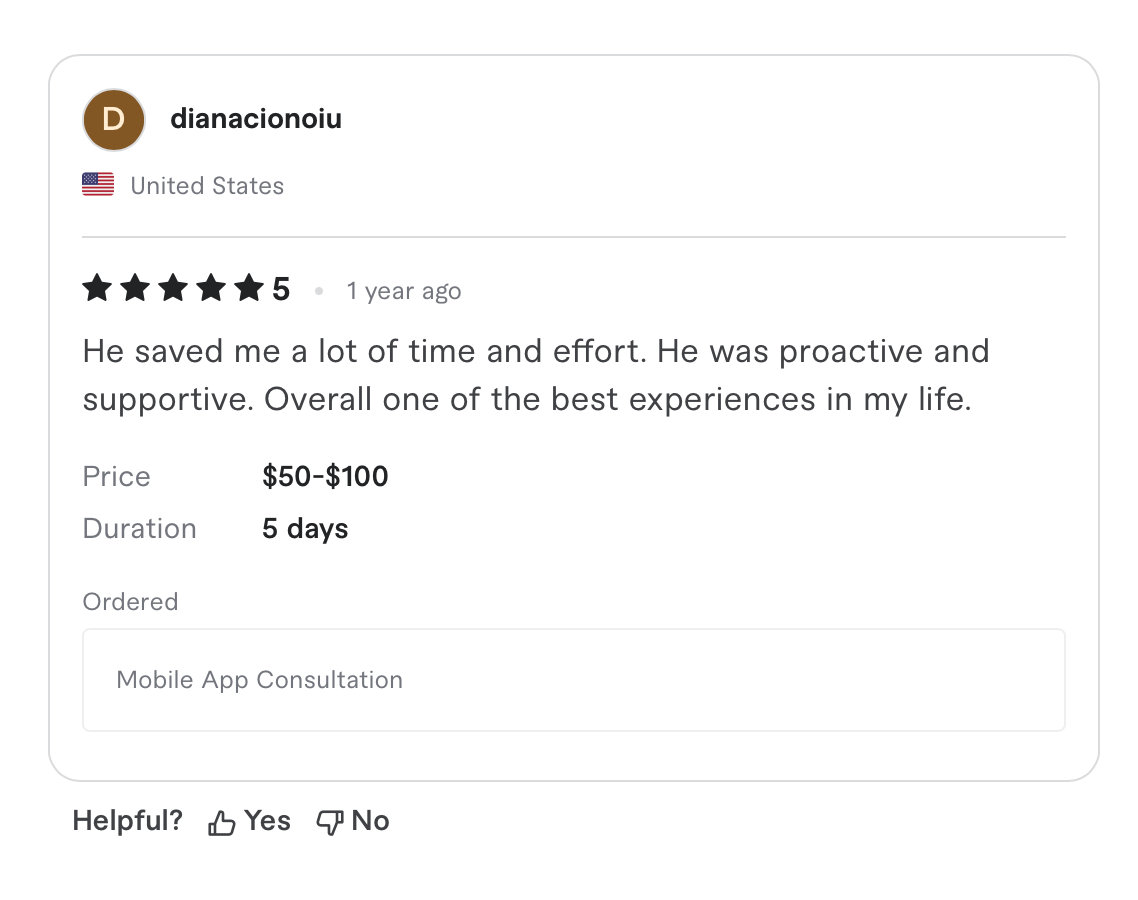This screenshot has height=900, width=1138.
Task: Click the fifth rating star
Action: click(x=248, y=288)
